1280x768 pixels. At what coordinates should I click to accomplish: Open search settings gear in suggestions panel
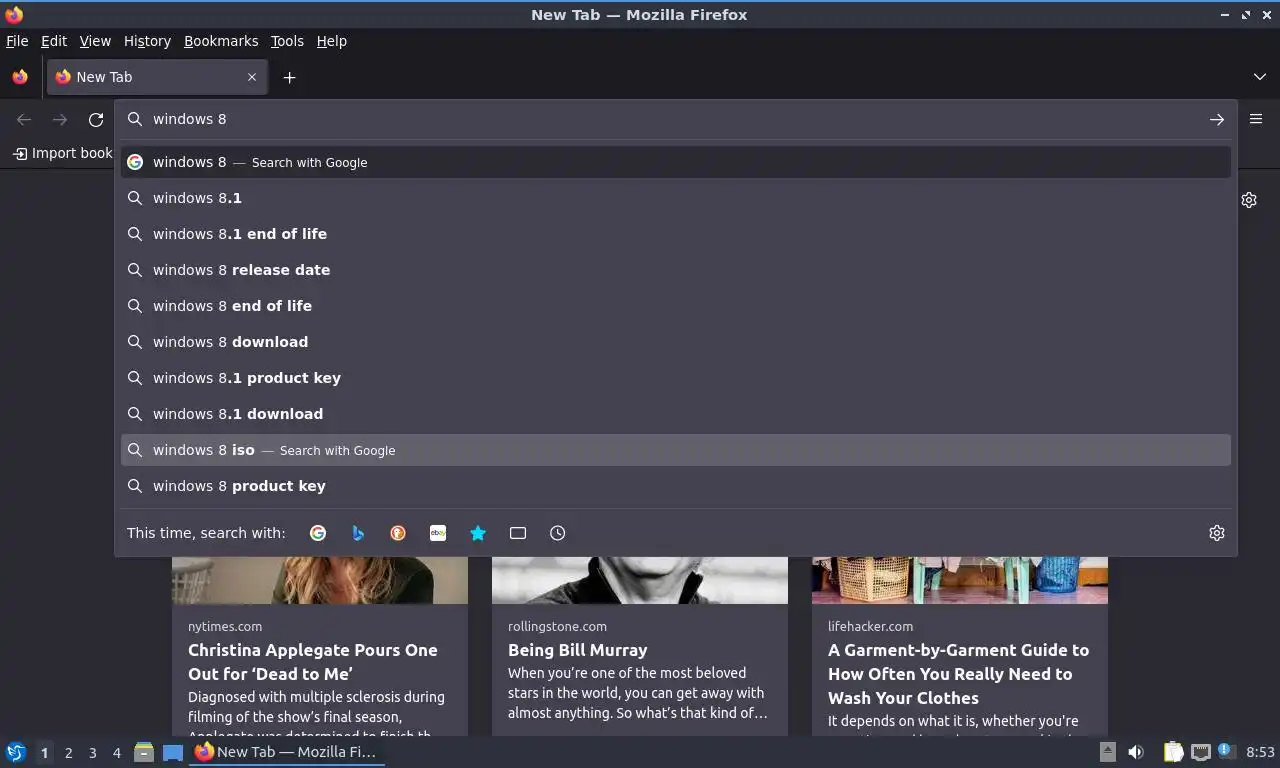[x=1217, y=533]
